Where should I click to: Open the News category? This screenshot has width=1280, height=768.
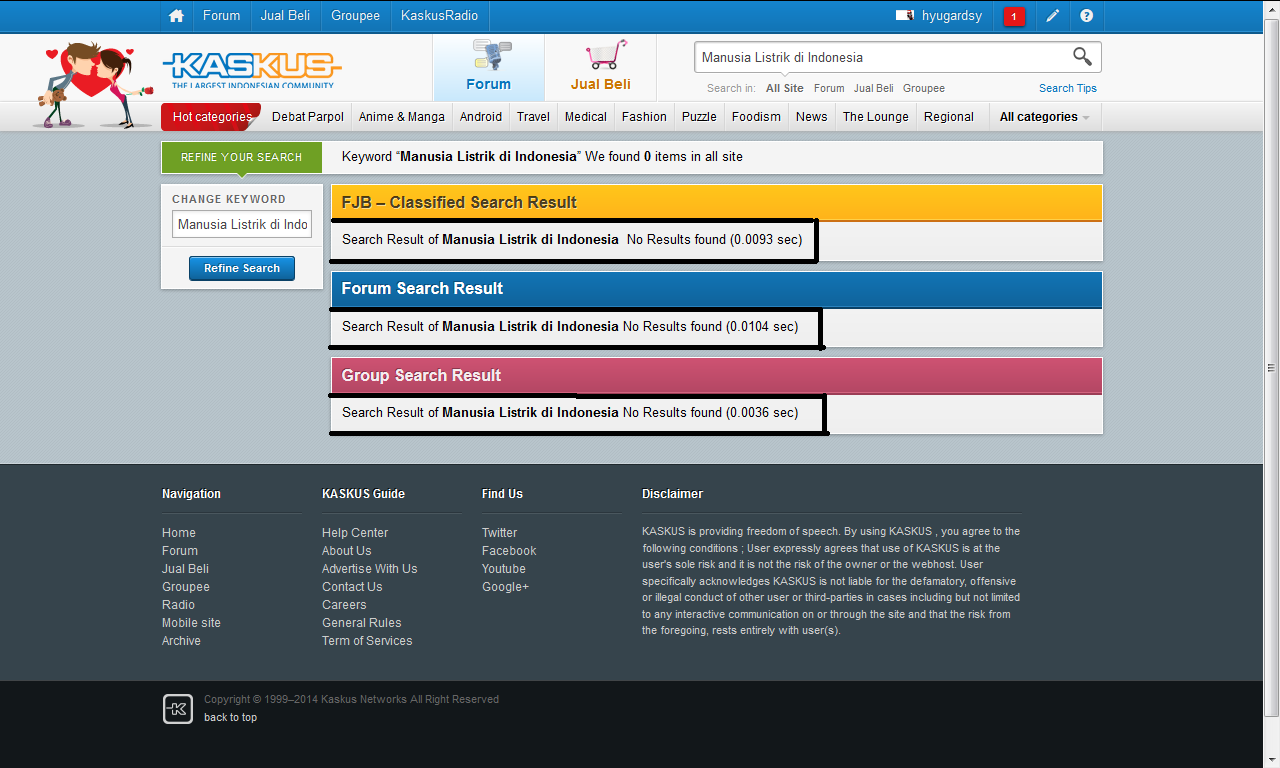[x=811, y=117]
